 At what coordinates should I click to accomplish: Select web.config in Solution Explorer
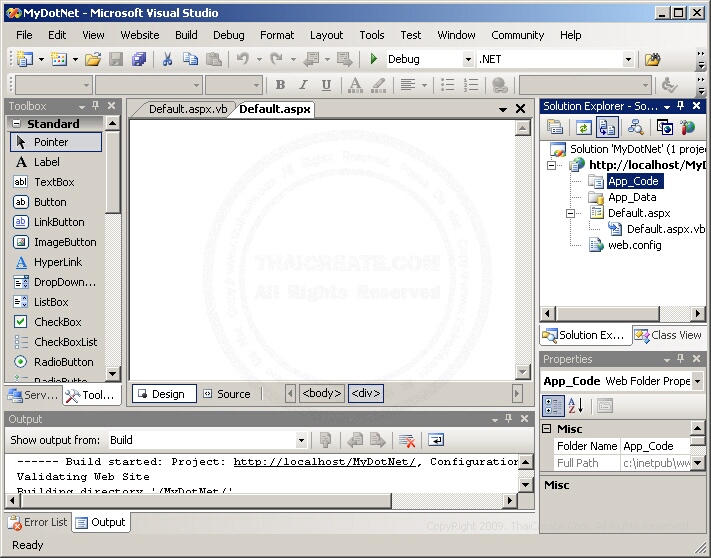(x=634, y=245)
